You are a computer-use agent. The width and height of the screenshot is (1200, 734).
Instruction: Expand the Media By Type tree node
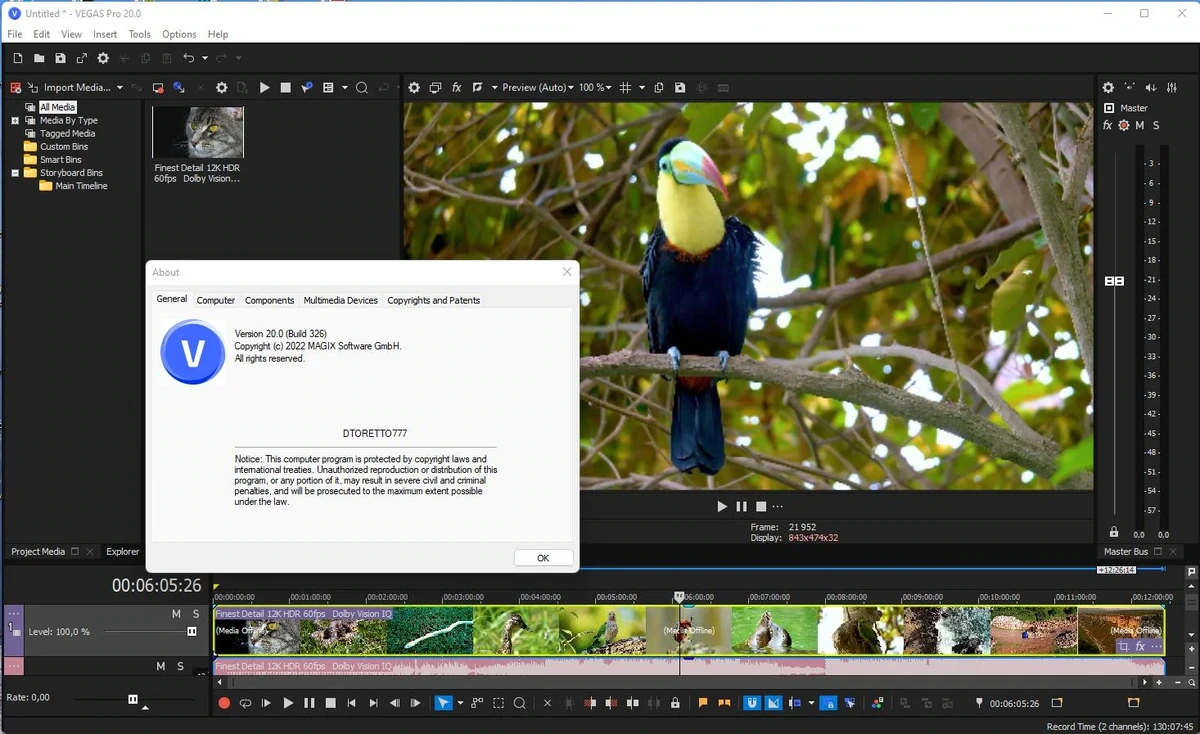(x=15, y=121)
